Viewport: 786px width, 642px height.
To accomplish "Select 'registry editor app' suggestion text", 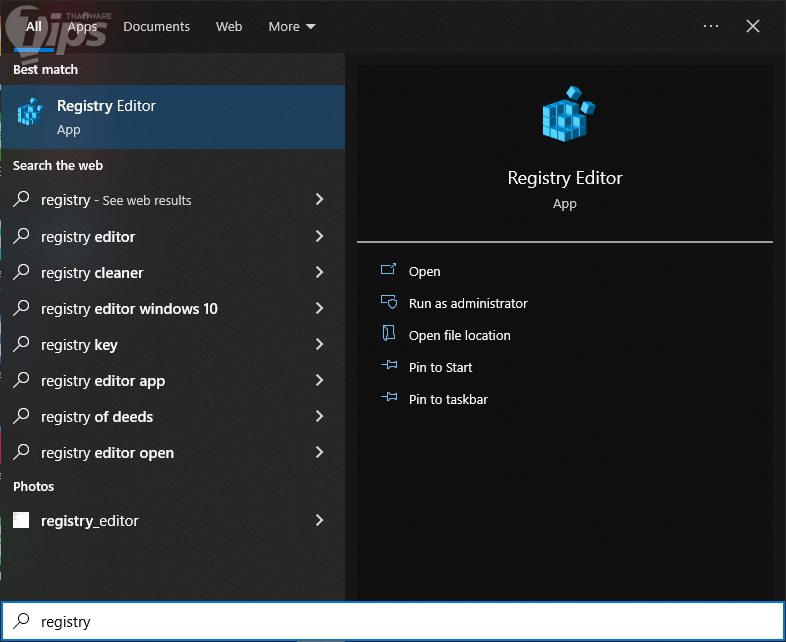I will (x=103, y=381).
